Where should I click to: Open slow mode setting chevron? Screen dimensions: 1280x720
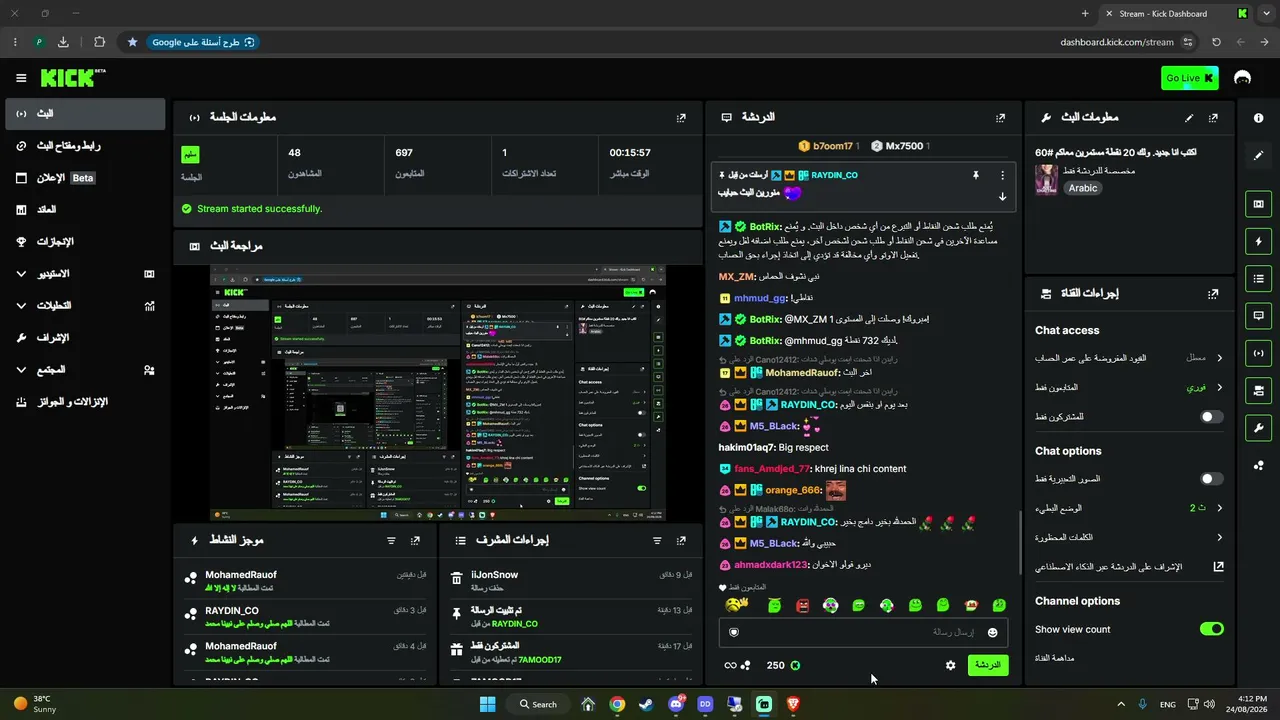click(x=1219, y=508)
